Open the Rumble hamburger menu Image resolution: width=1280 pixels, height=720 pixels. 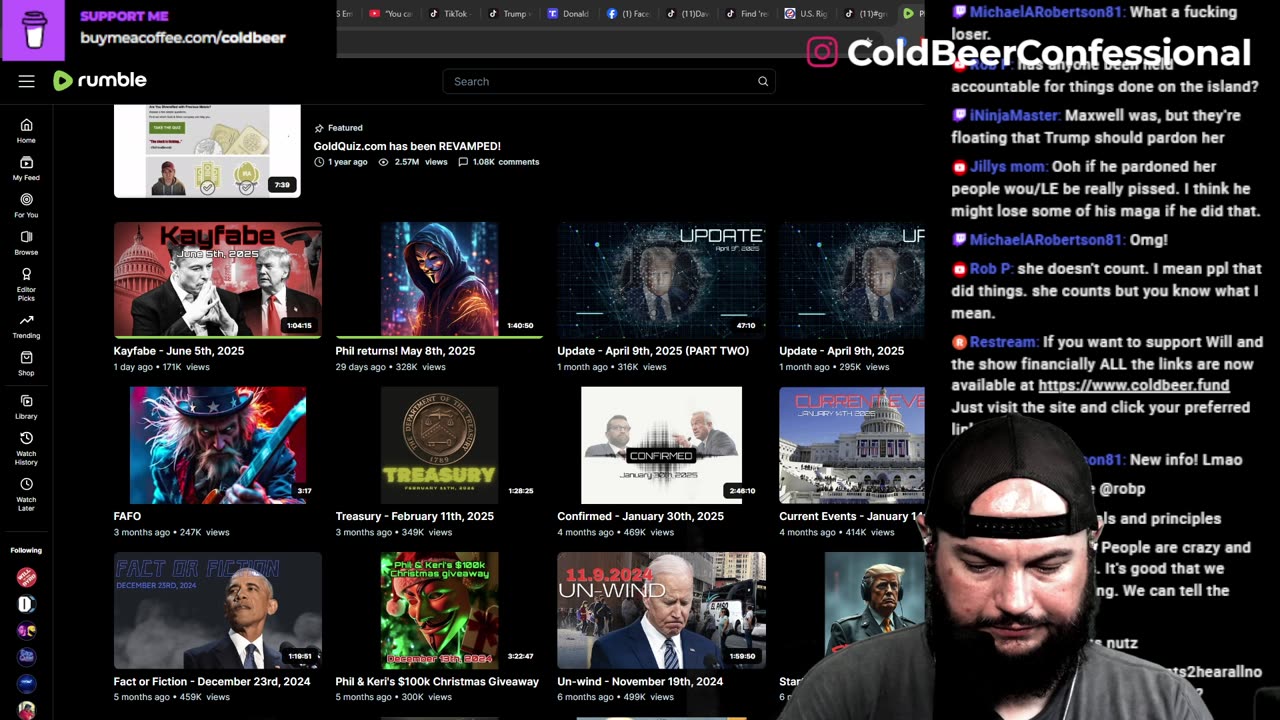click(x=26, y=81)
